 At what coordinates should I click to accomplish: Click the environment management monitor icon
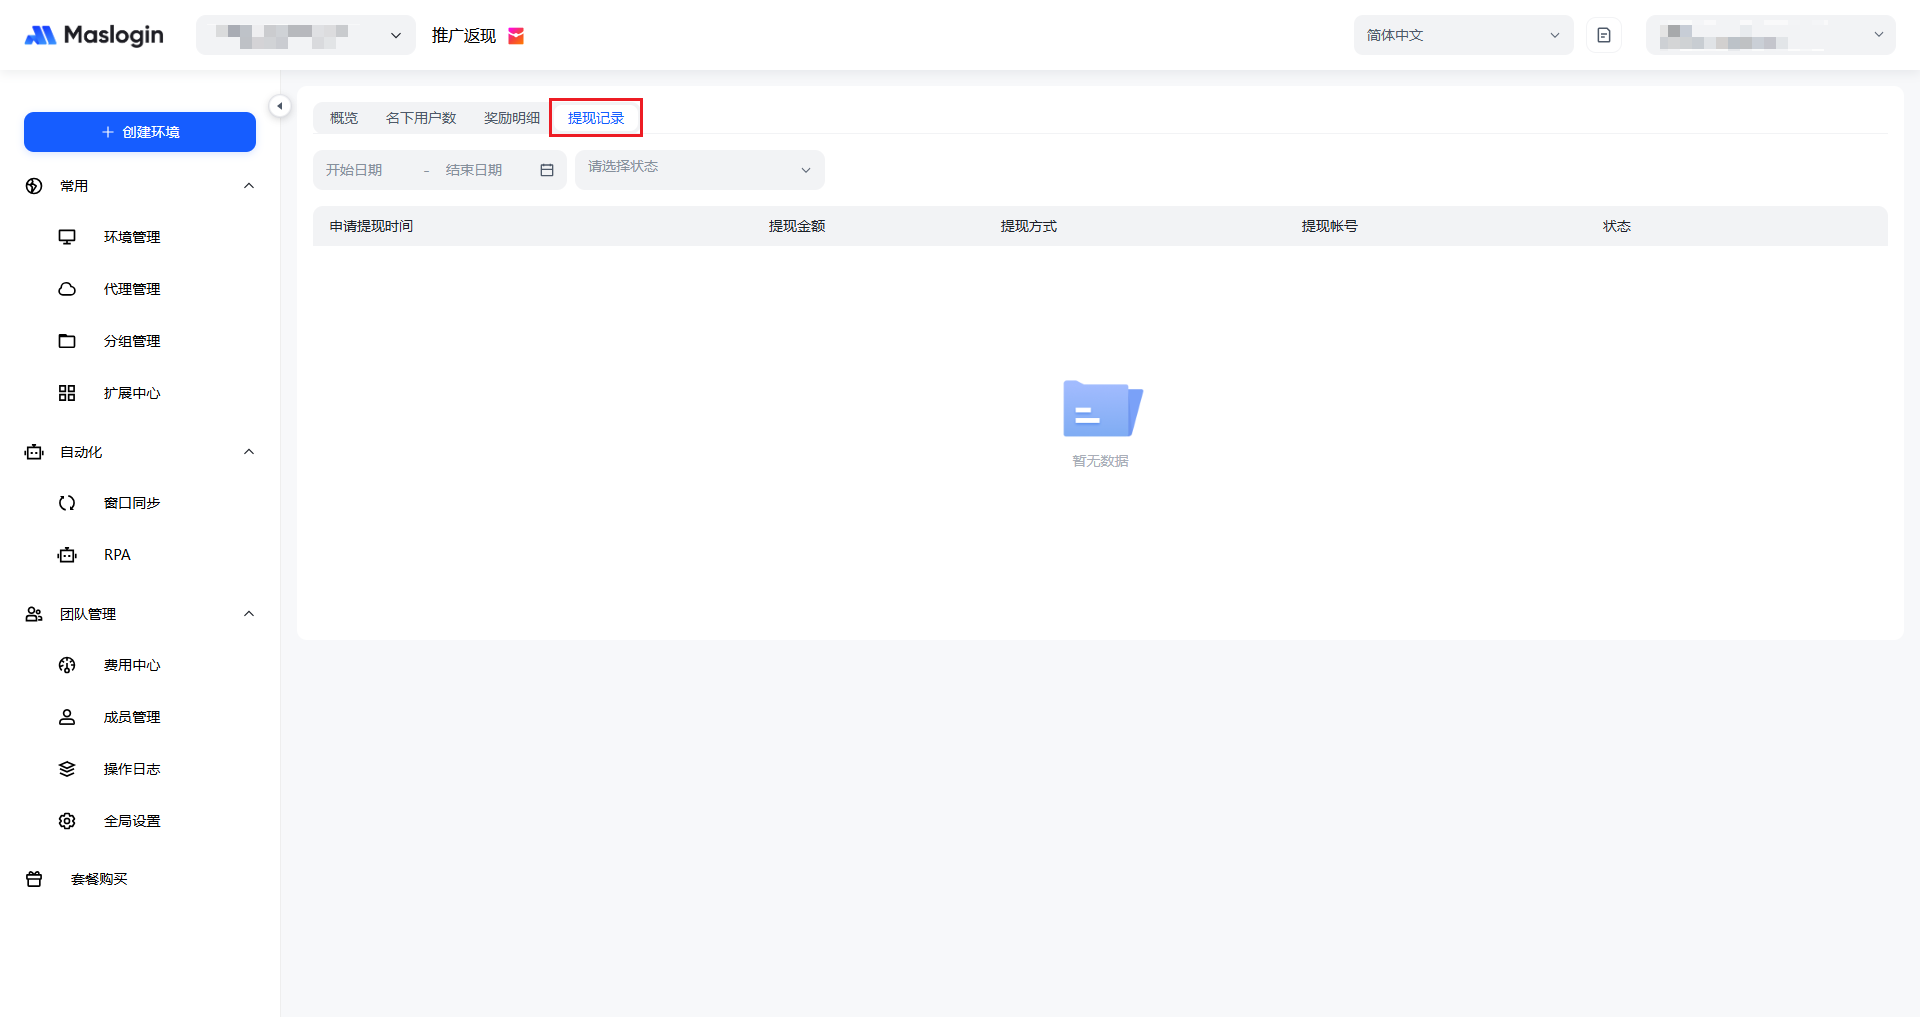67,237
